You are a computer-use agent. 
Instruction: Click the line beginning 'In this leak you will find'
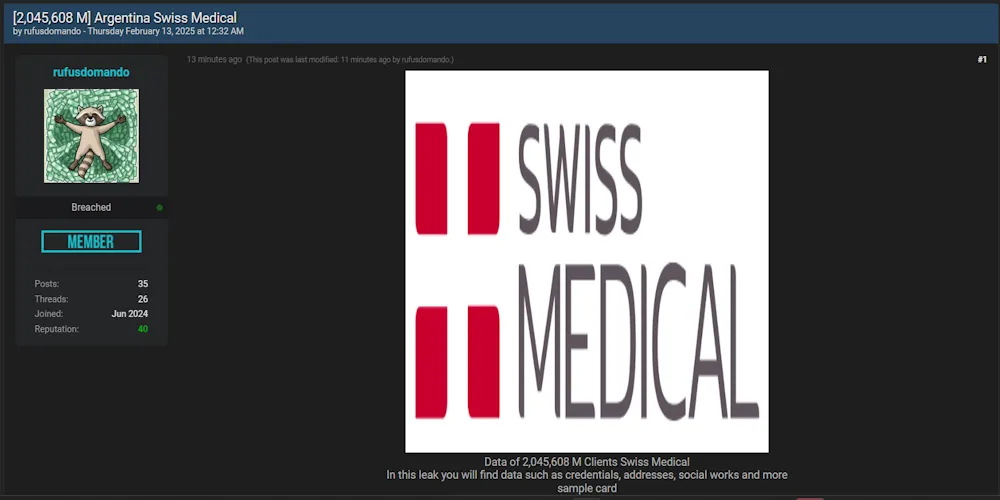tap(587, 475)
